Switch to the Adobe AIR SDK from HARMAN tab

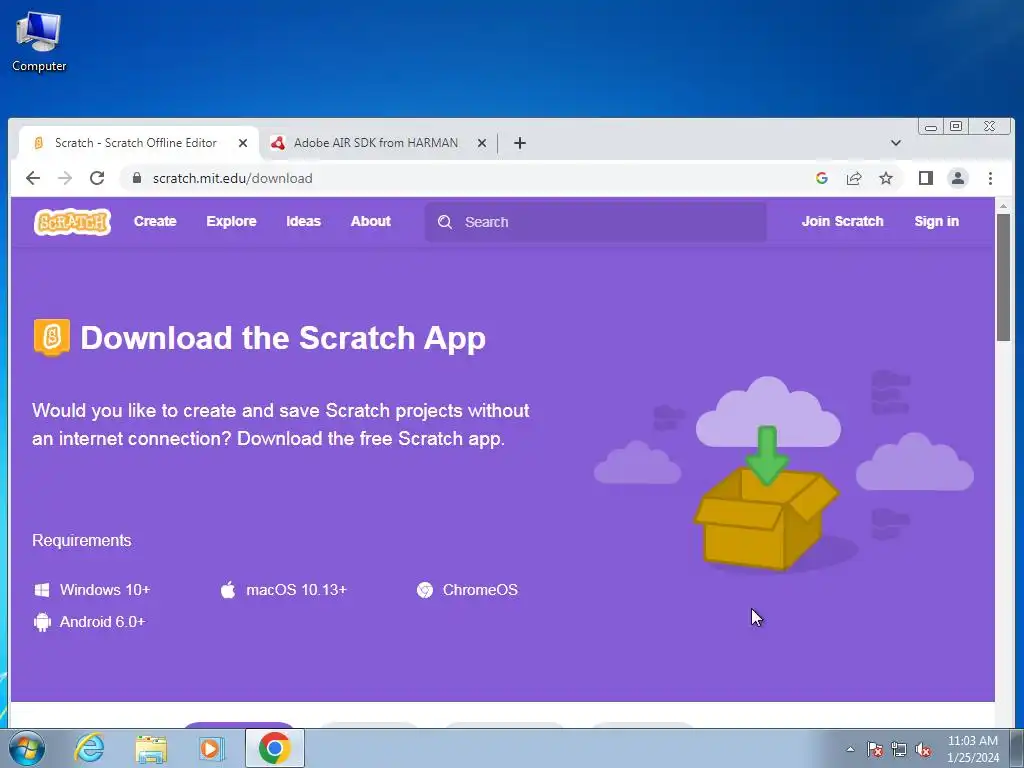(x=376, y=143)
